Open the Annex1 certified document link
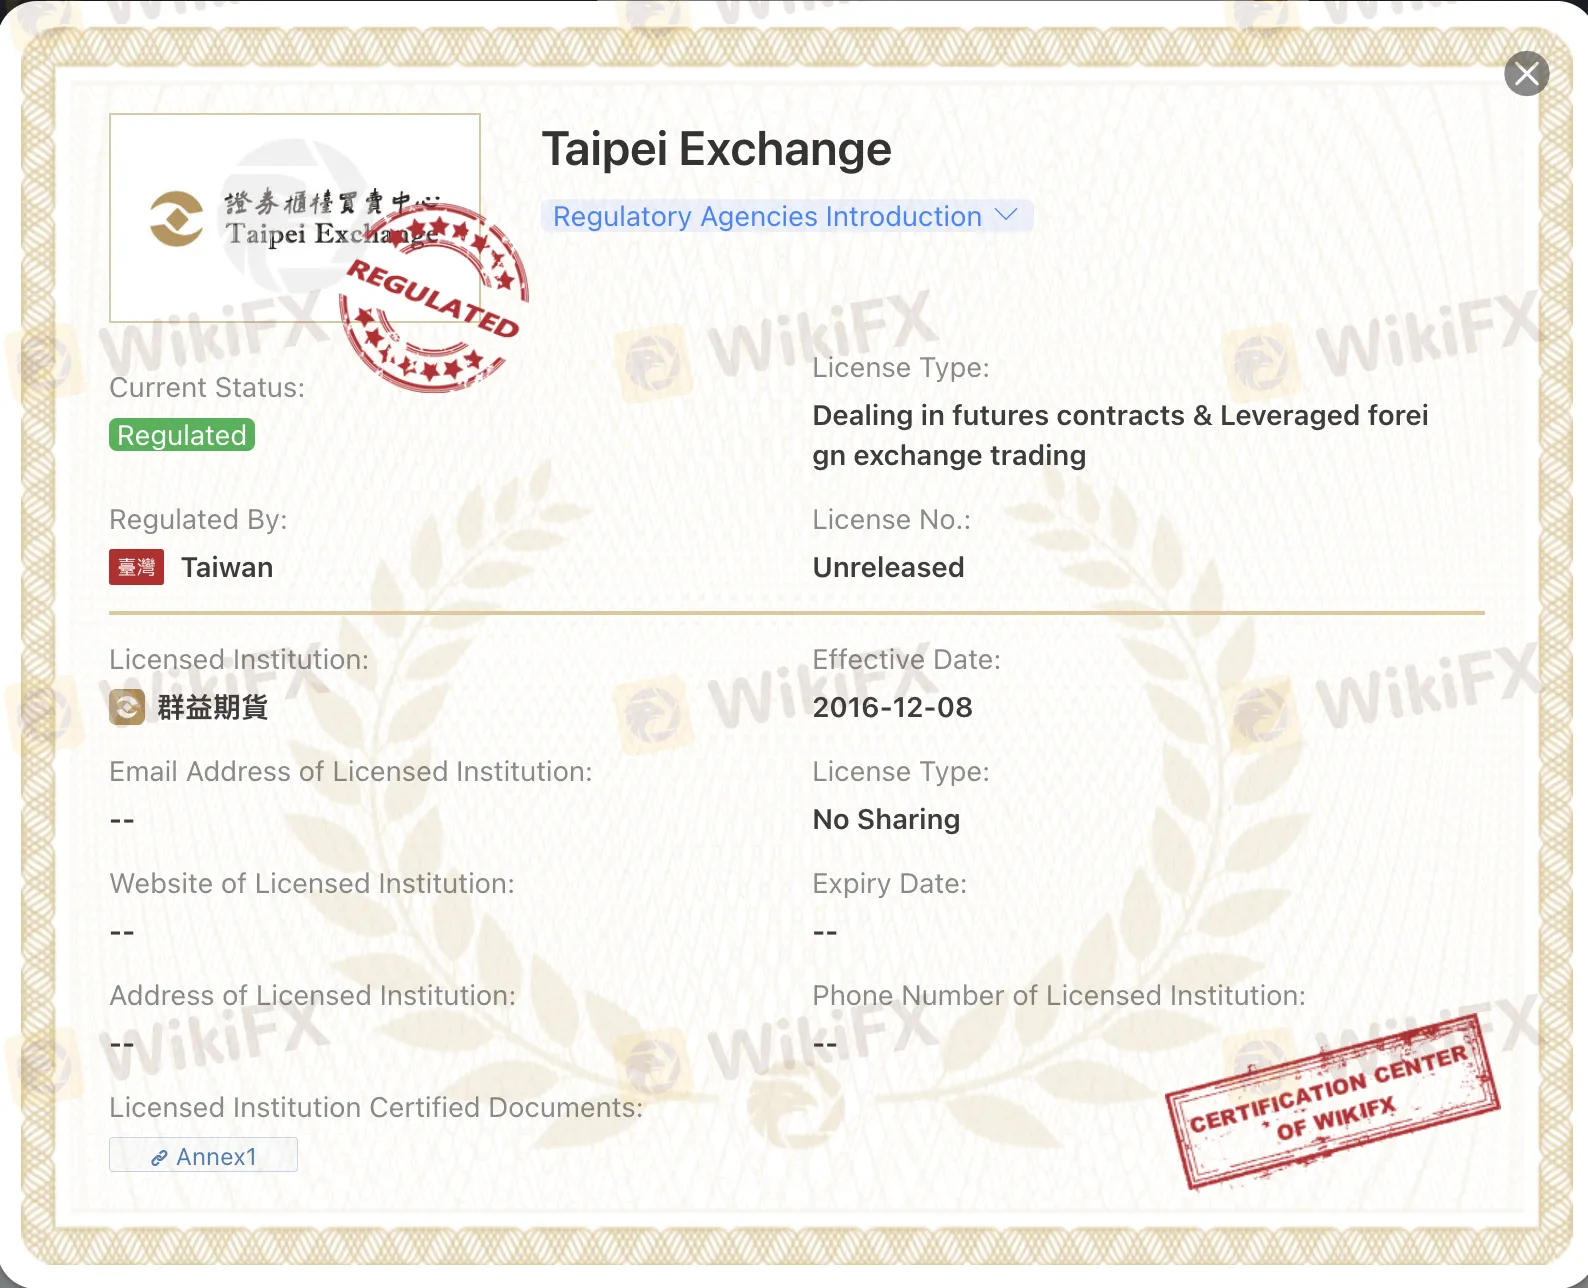Viewport: 1588px width, 1288px height. click(203, 1155)
